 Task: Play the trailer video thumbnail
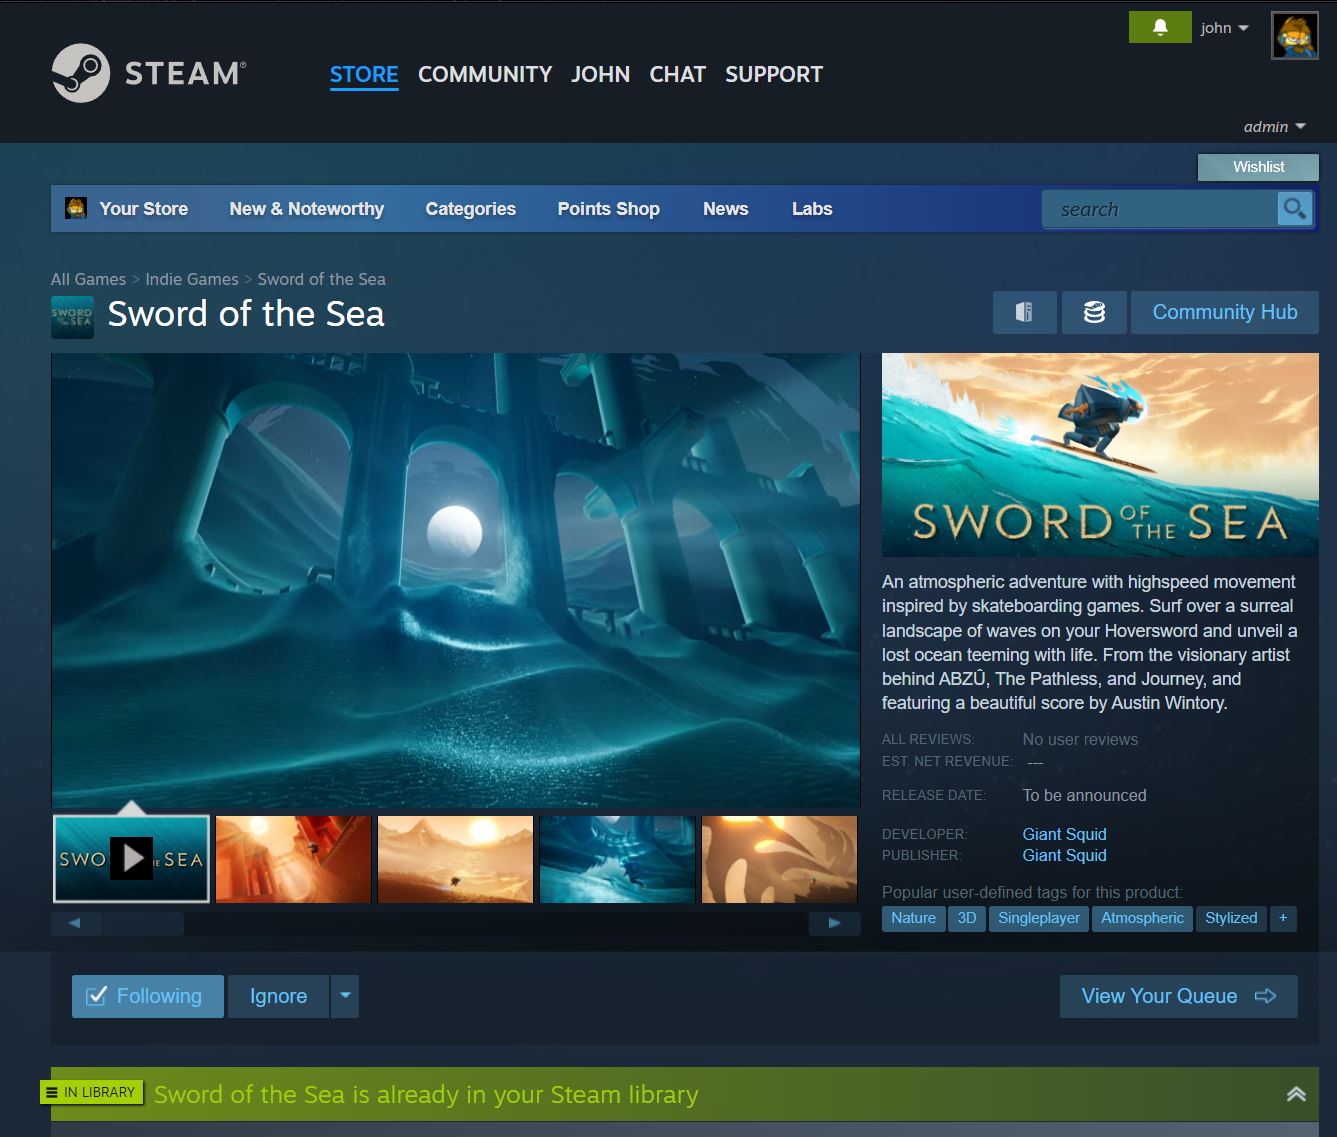pos(131,859)
